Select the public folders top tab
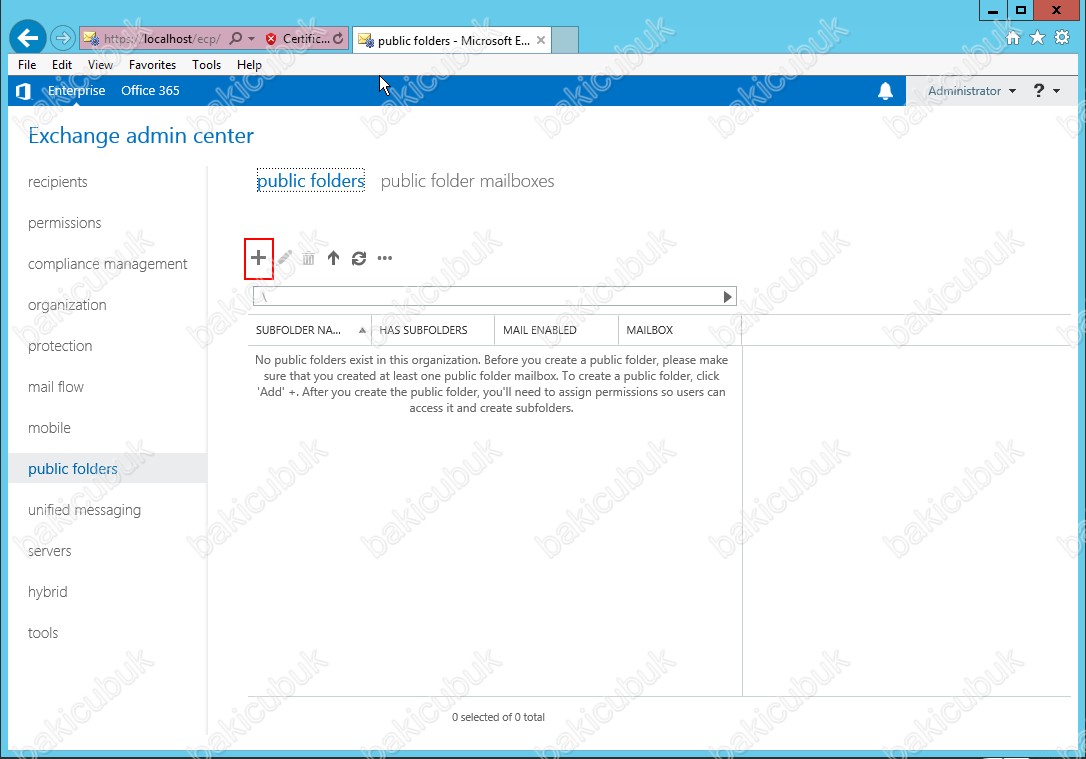1086x759 pixels. pos(310,181)
